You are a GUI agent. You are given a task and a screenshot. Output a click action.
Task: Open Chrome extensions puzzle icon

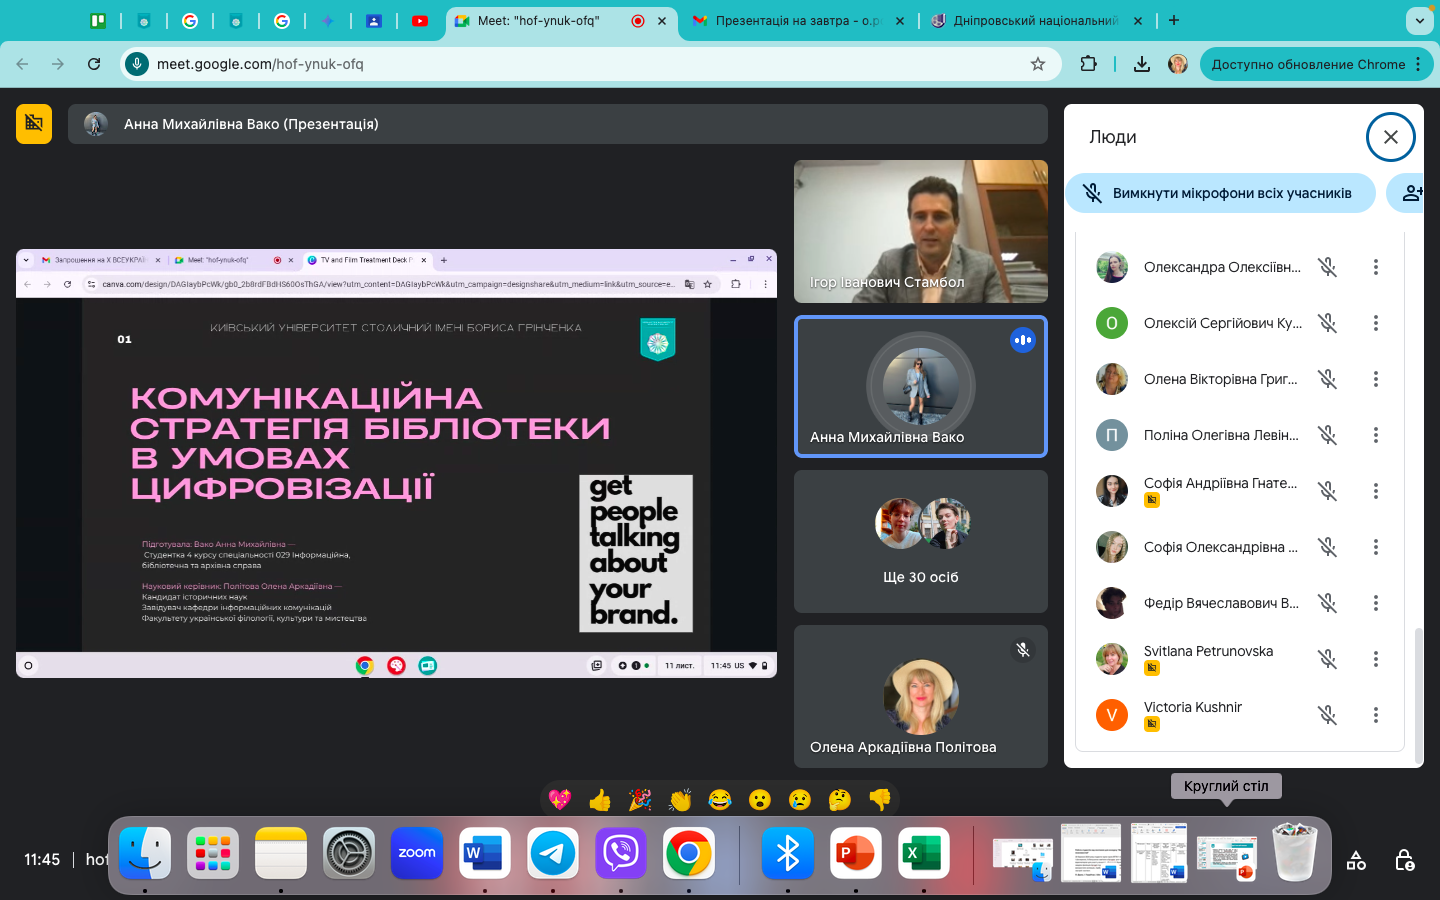[x=1089, y=64]
